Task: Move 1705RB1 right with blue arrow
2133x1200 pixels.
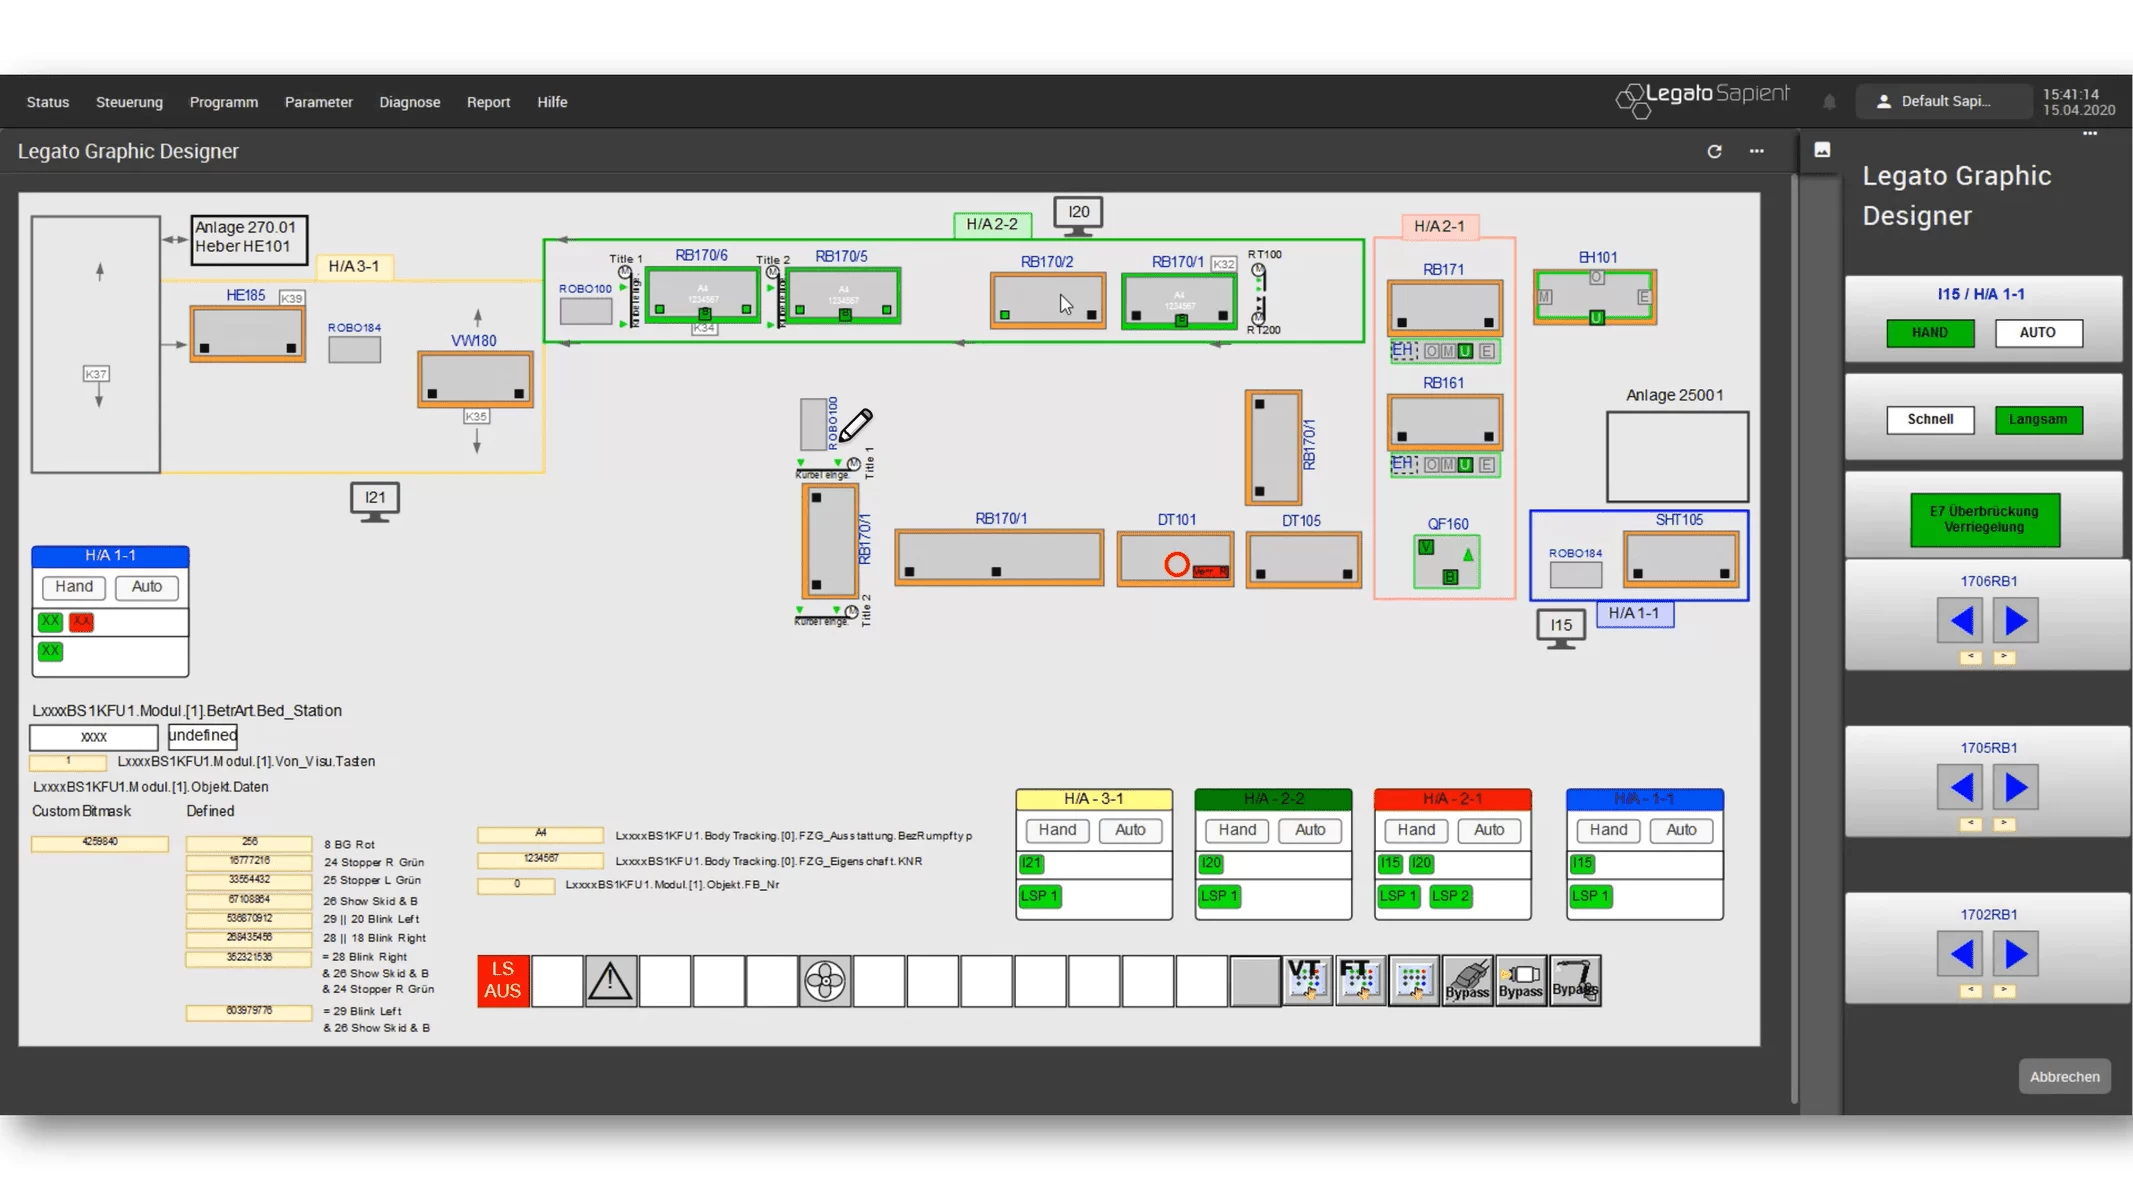Action: tap(2016, 788)
